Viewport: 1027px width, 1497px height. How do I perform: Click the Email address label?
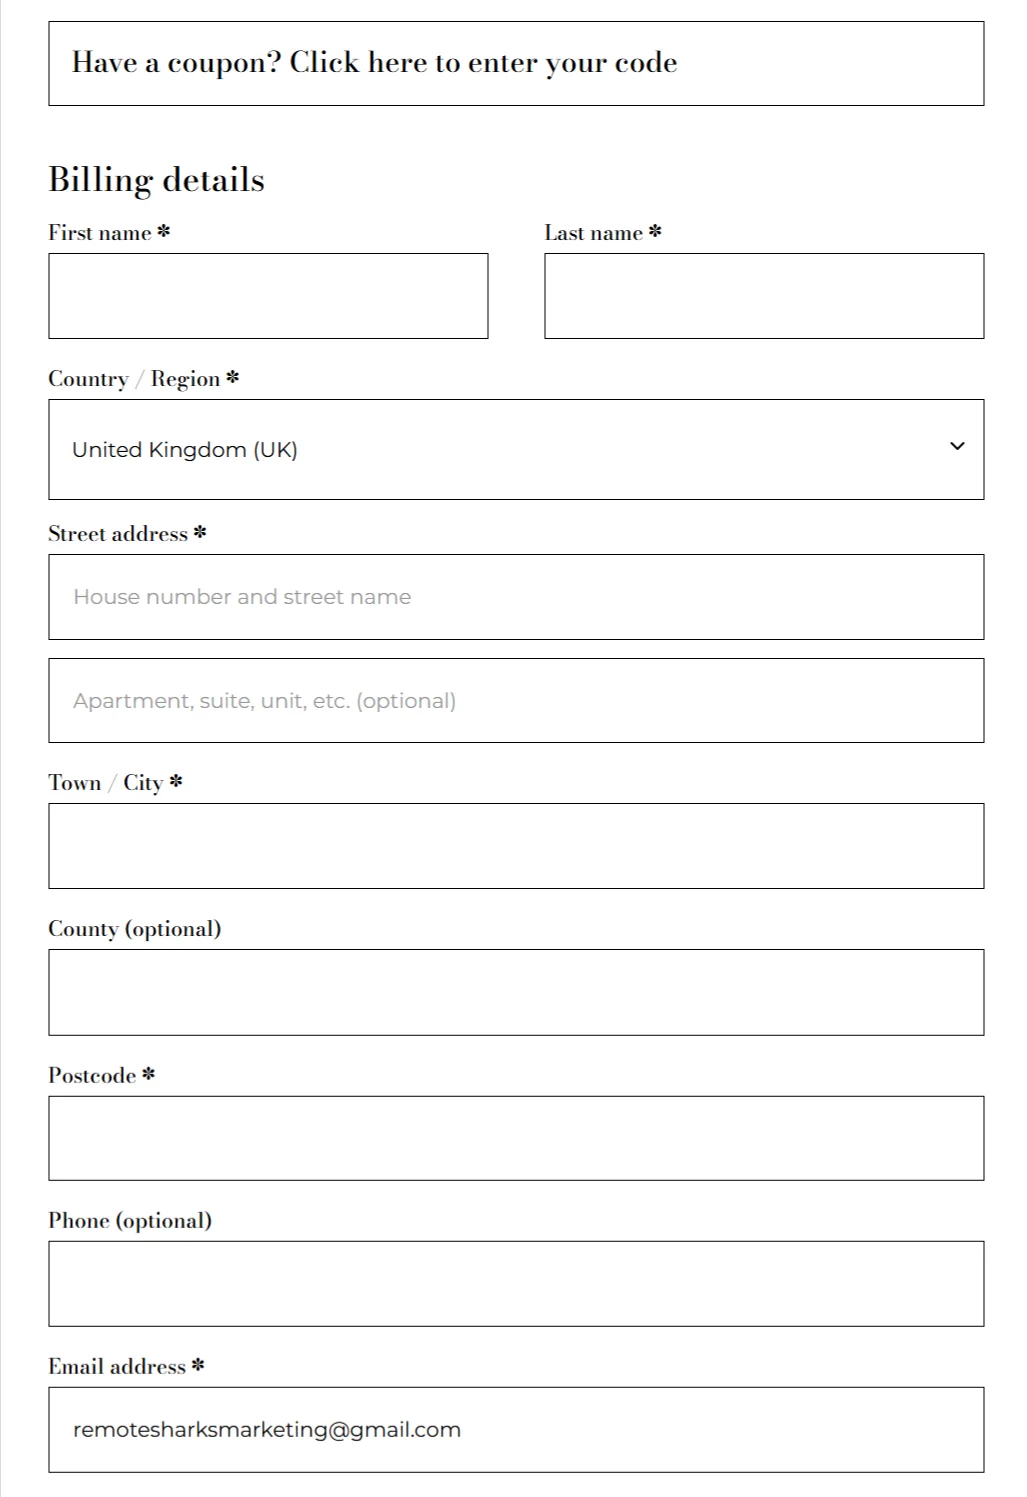pos(117,1367)
